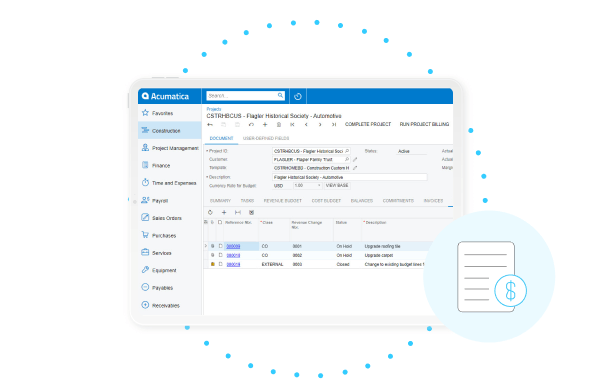Click the search magnifier icon
The image size is (600, 389).
pyautogui.click(x=280, y=95)
